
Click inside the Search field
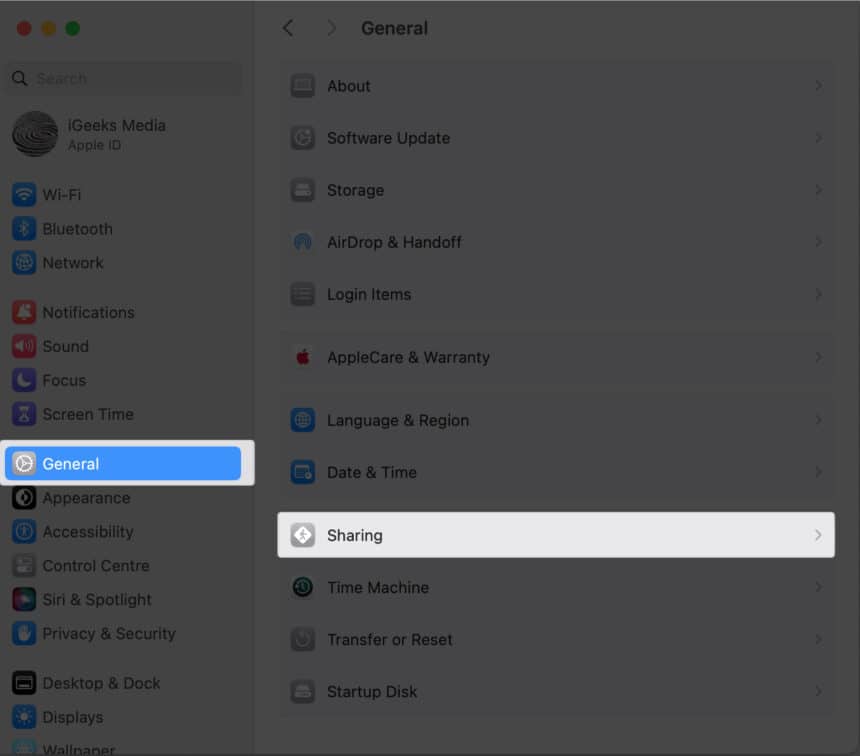coord(120,78)
